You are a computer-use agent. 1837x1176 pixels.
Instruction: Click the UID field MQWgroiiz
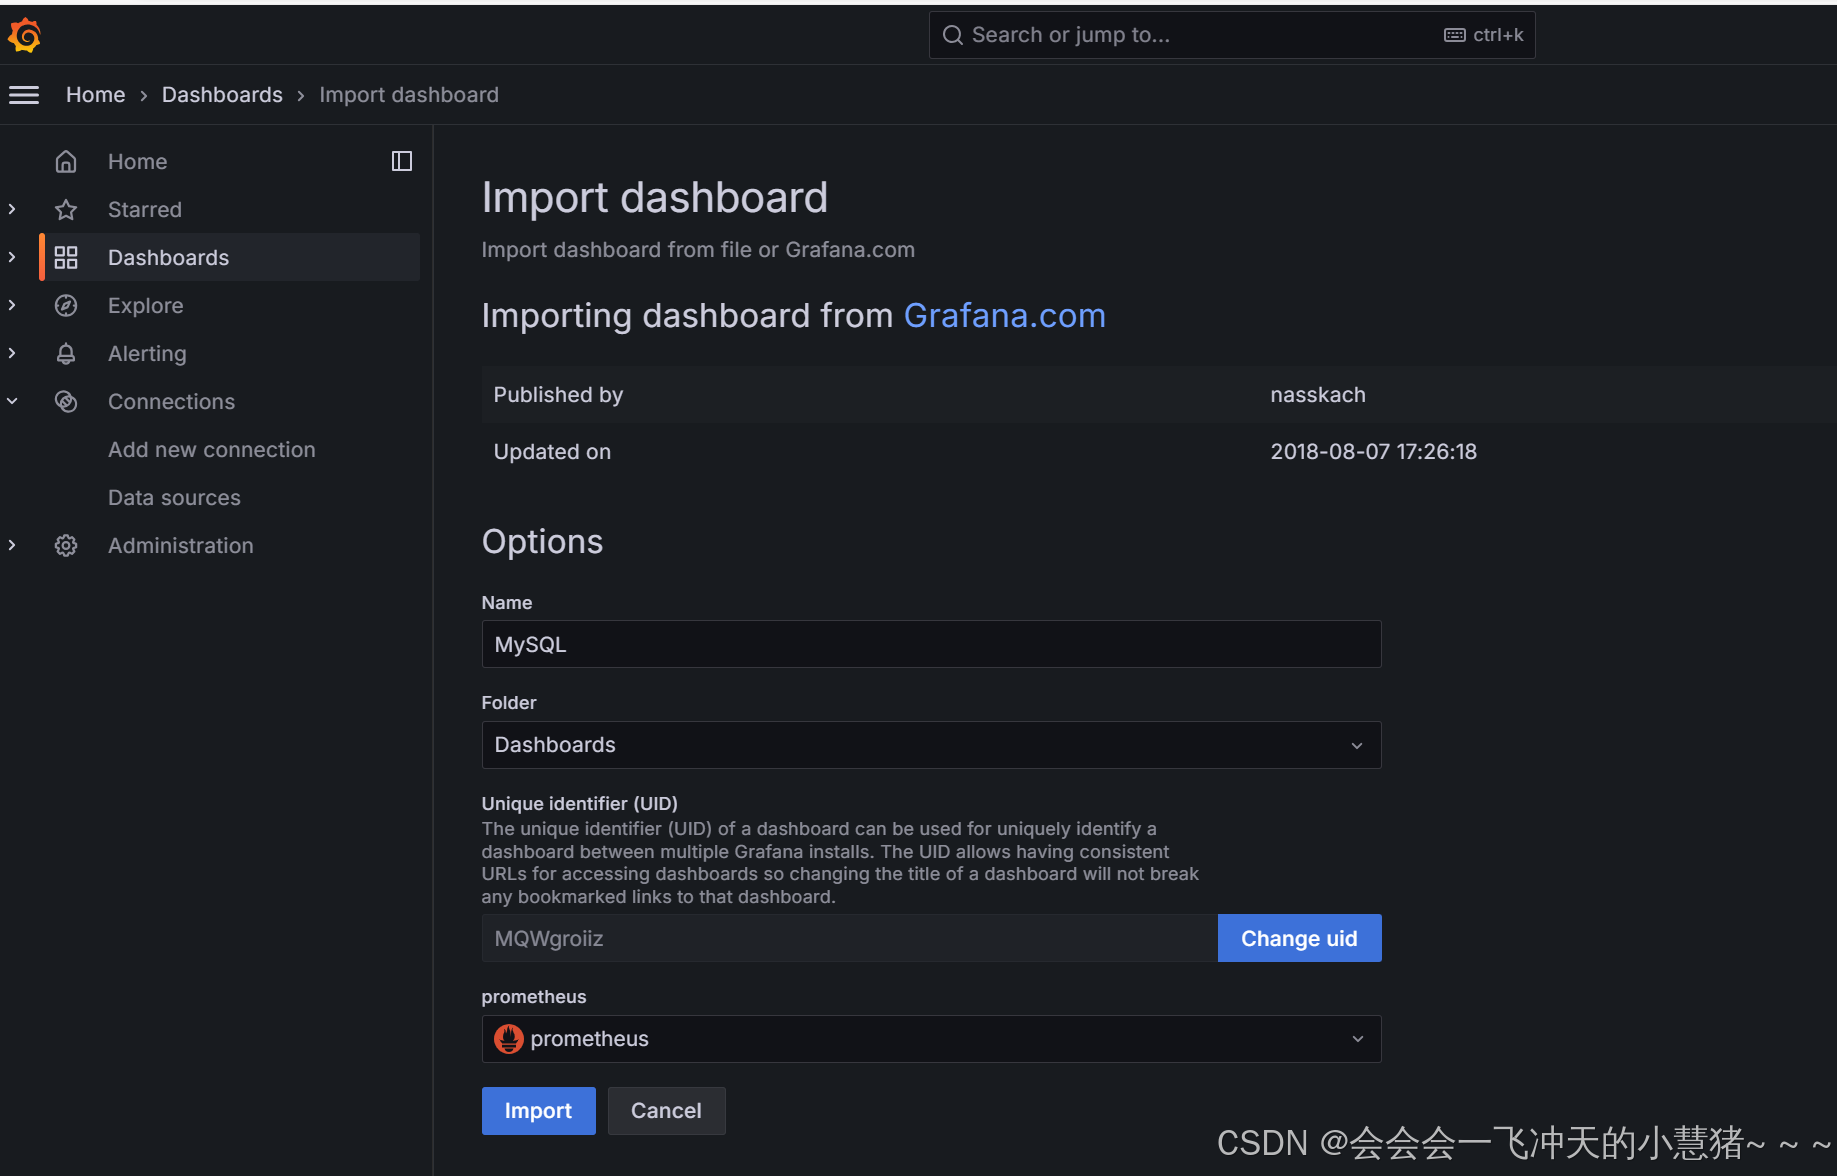click(x=849, y=938)
